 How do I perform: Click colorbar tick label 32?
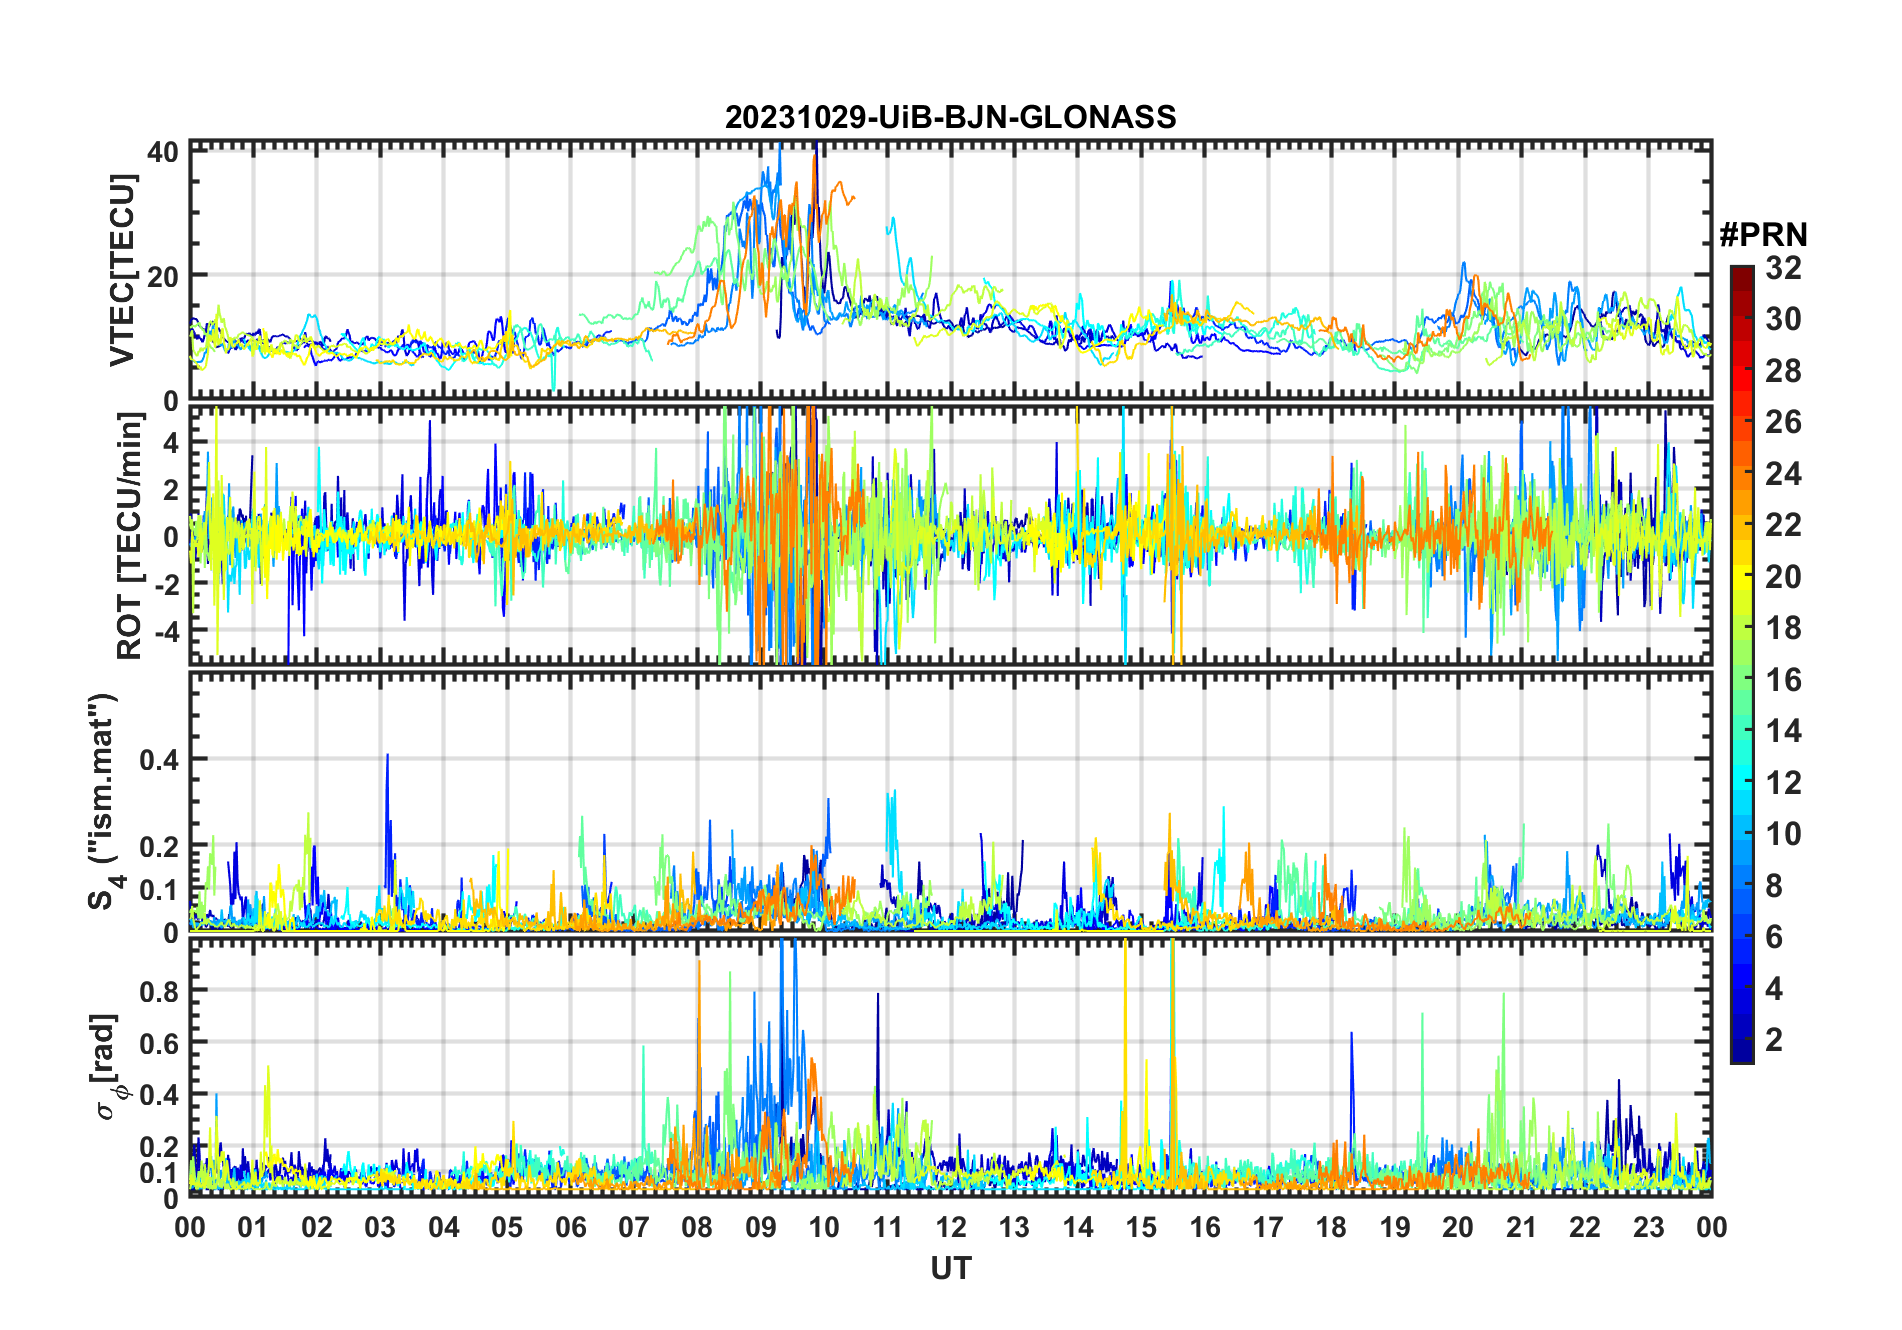(1783, 268)
